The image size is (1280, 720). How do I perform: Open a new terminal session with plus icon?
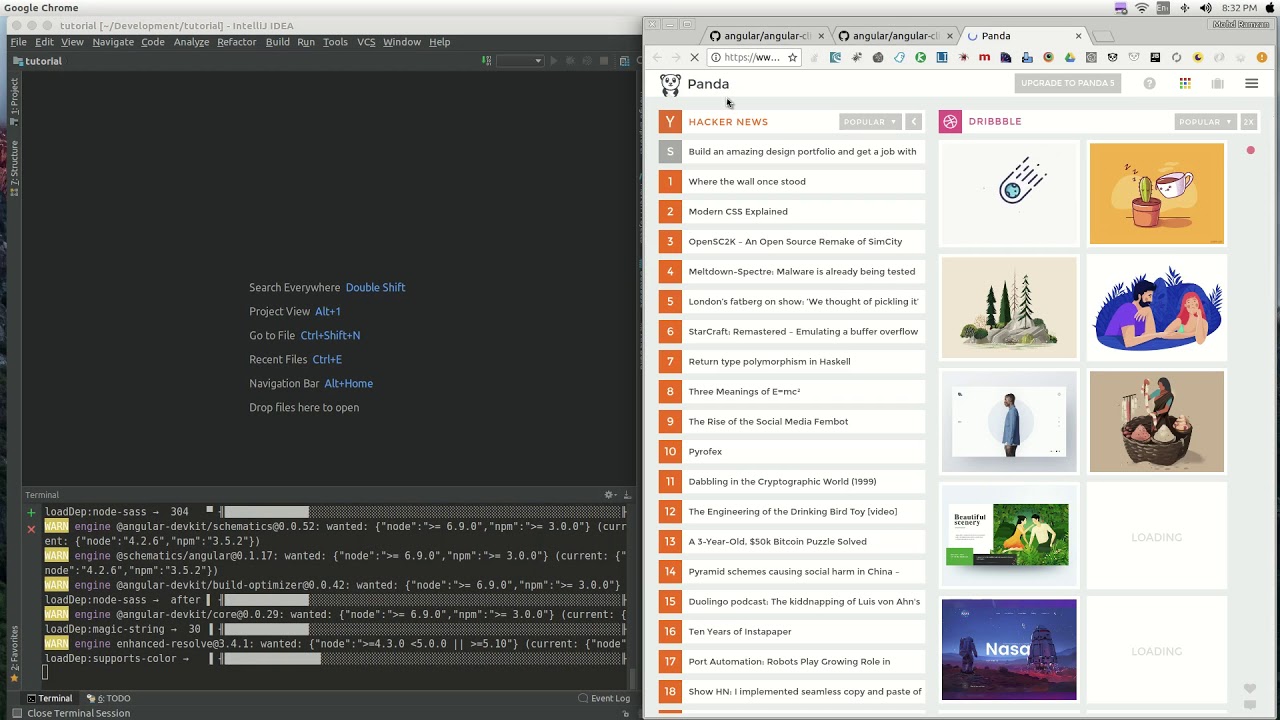(x=31, y=512)
